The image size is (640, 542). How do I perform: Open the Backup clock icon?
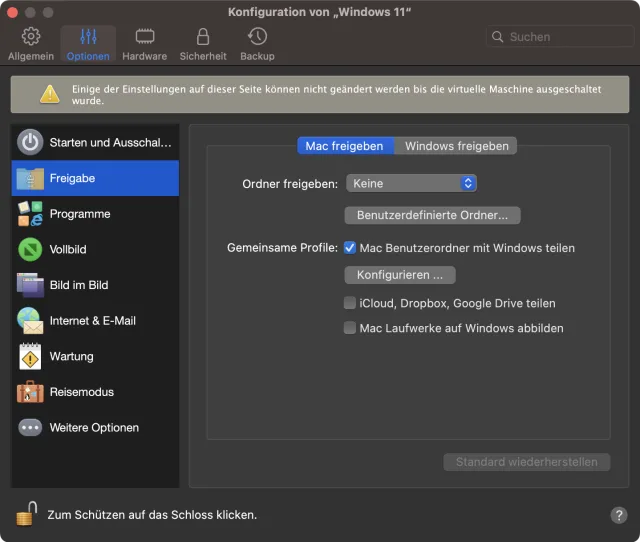click(x=257, y=37)
